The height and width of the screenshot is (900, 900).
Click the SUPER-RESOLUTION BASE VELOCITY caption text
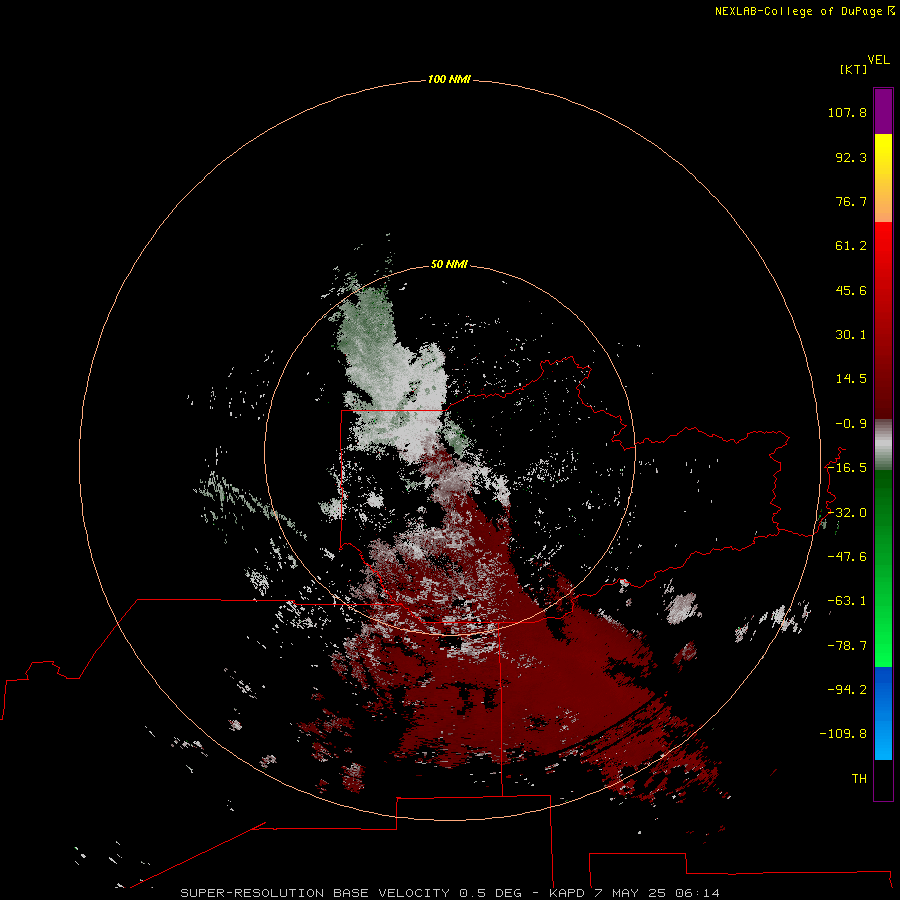315,893
